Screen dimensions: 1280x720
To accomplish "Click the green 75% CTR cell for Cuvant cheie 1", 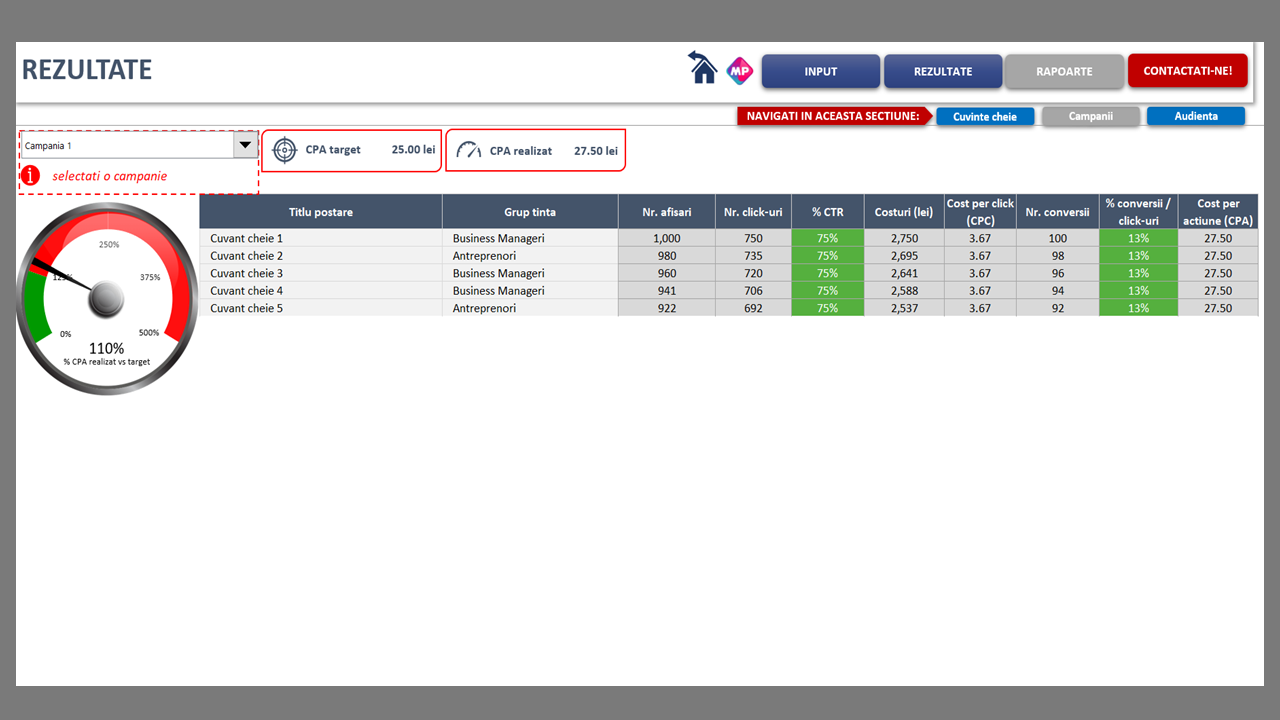I will pos(827,238).
